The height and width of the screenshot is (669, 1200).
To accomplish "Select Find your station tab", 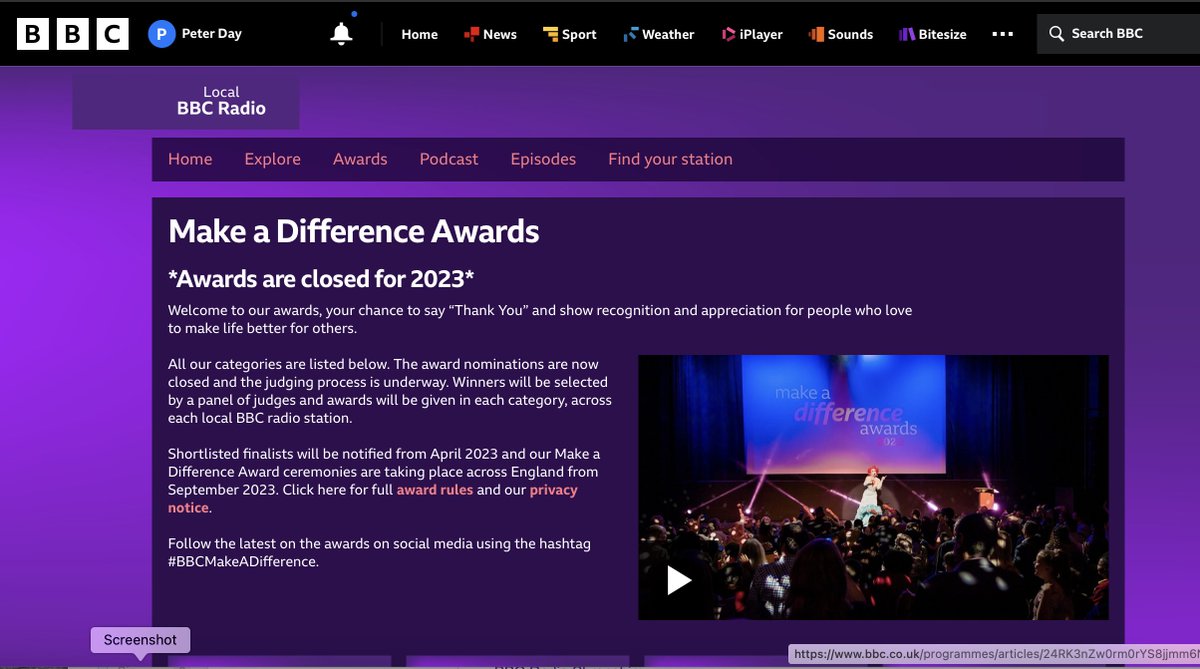I will point(670,159).
